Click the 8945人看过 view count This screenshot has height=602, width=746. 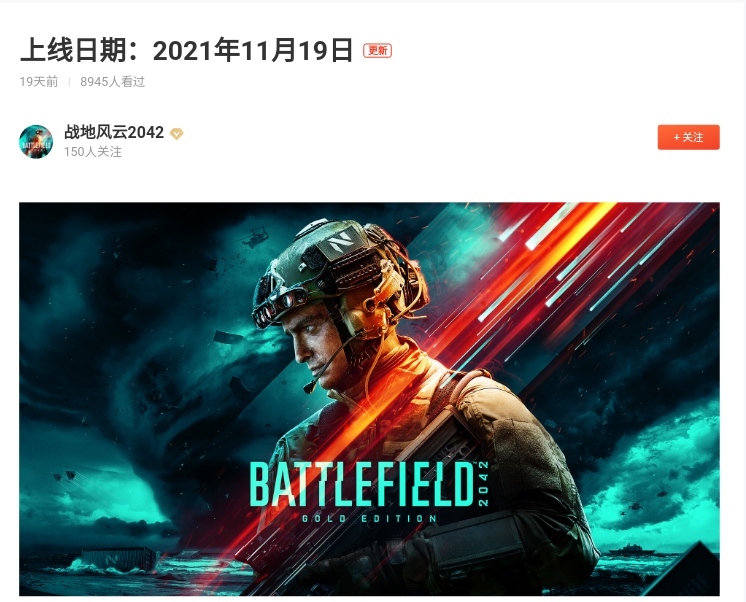(x=113, y=82)
